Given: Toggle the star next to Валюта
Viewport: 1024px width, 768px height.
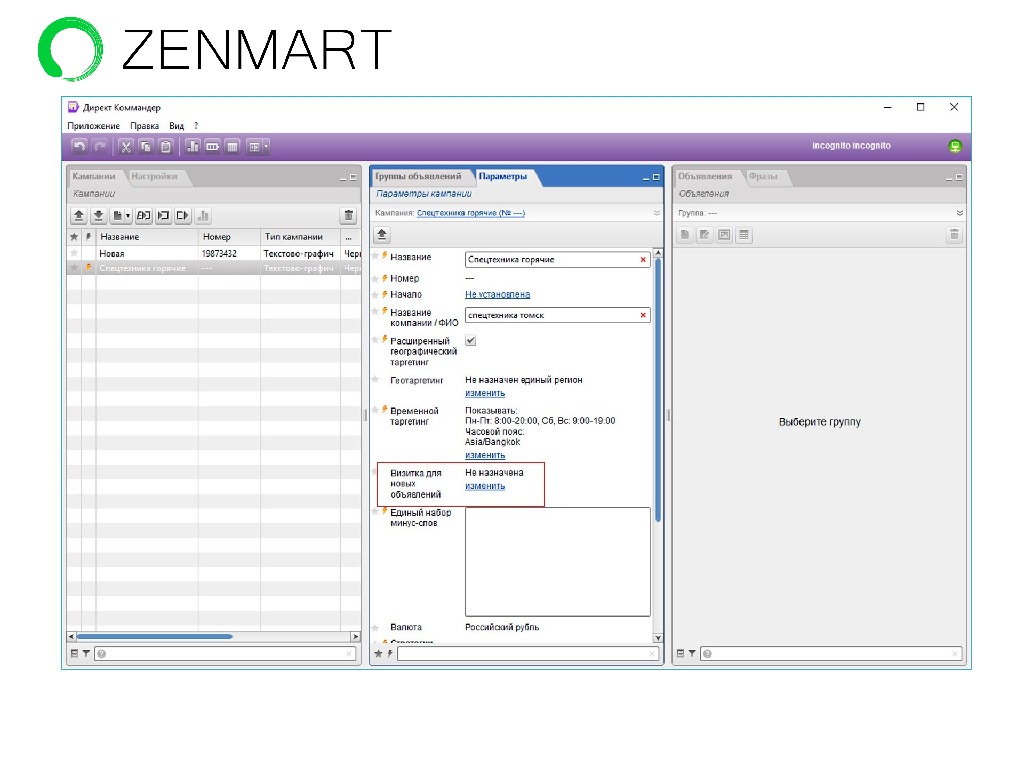Looking at the screenshot, I should tap(375, 627).
